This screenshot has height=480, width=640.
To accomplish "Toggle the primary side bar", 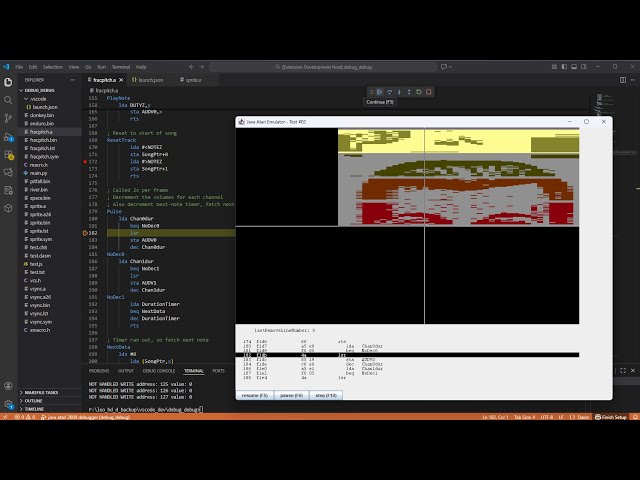I will [x=564, y=67].
